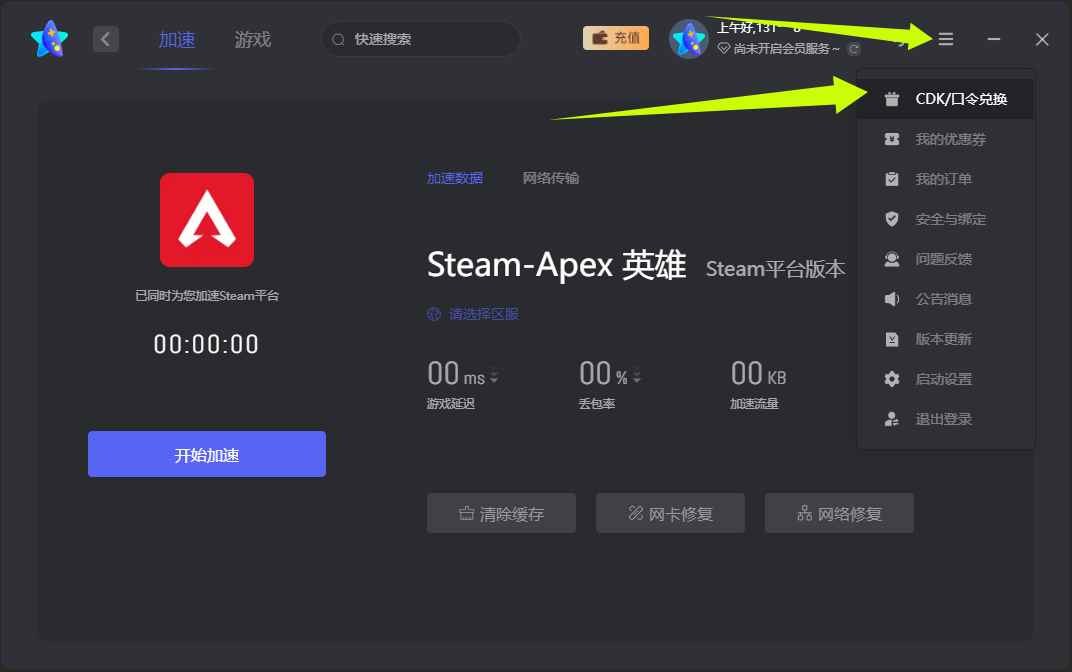Image resolution: width=1072 pixels, height=672 pixels.
Task: Click the 00 KB traffic value
Action: point(758,374)
